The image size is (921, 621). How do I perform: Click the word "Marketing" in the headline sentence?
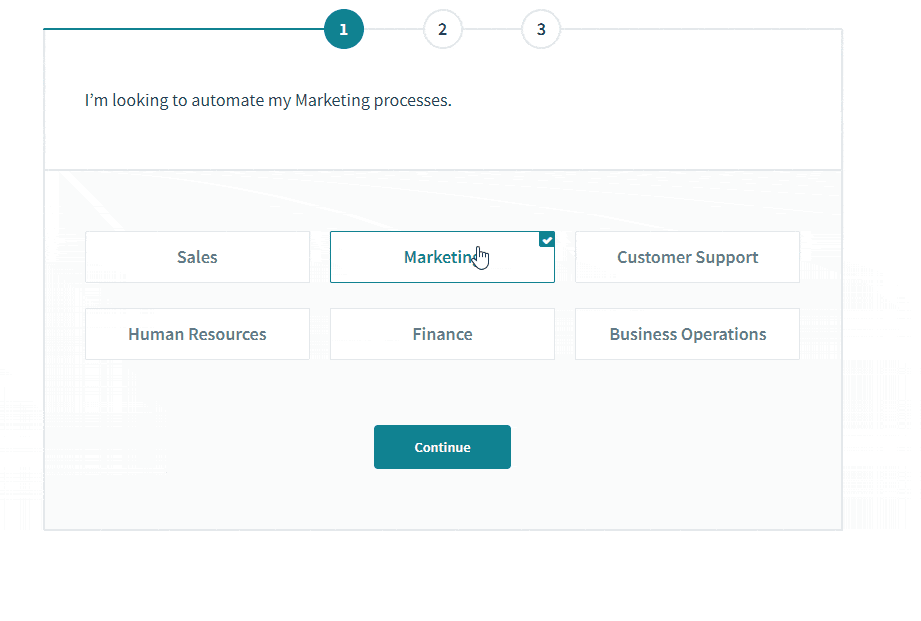coord(332,101)
